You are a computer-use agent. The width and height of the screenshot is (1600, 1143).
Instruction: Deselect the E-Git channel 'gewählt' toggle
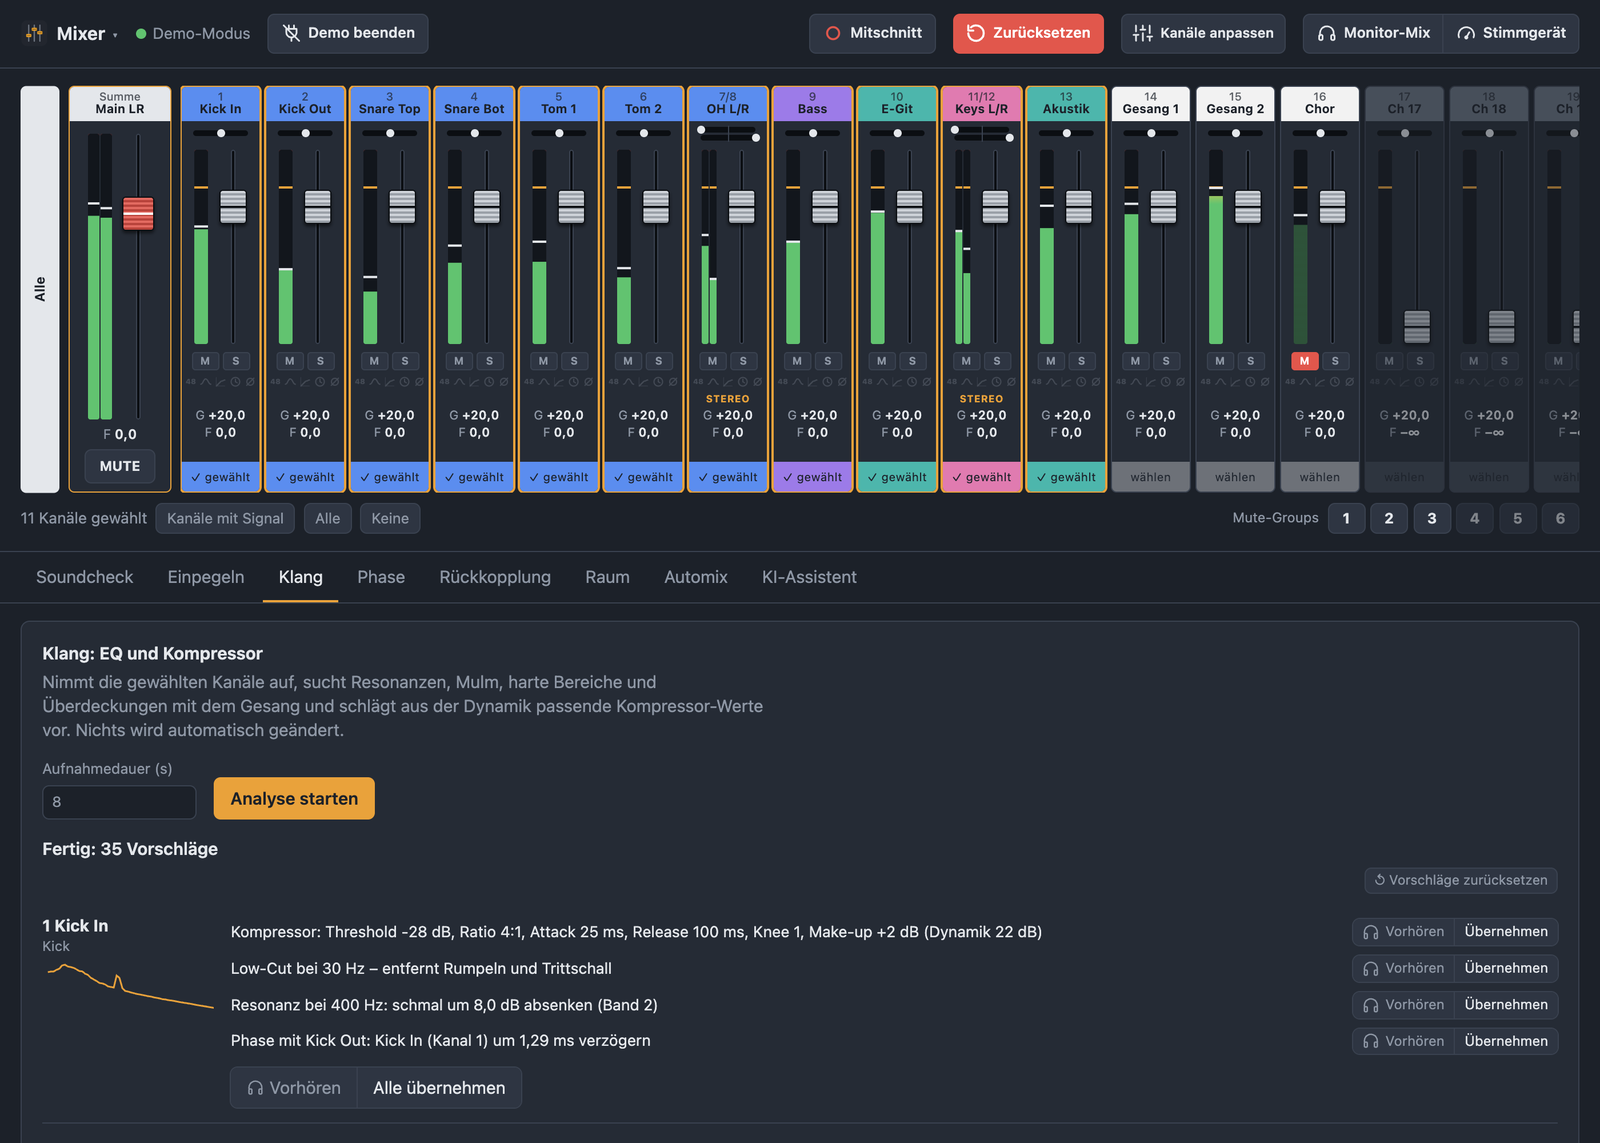(897, 477)
